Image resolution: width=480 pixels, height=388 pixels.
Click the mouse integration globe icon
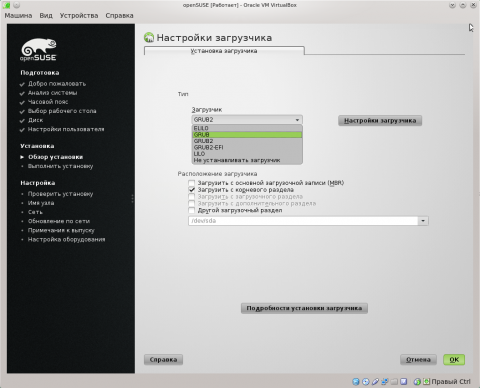pos(417,381)
